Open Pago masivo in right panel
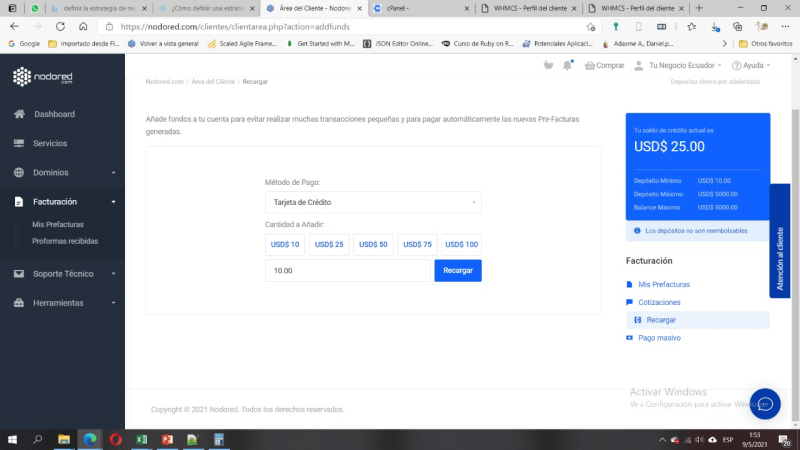Screen dimensions: 800x450 (x=659, y=338)
